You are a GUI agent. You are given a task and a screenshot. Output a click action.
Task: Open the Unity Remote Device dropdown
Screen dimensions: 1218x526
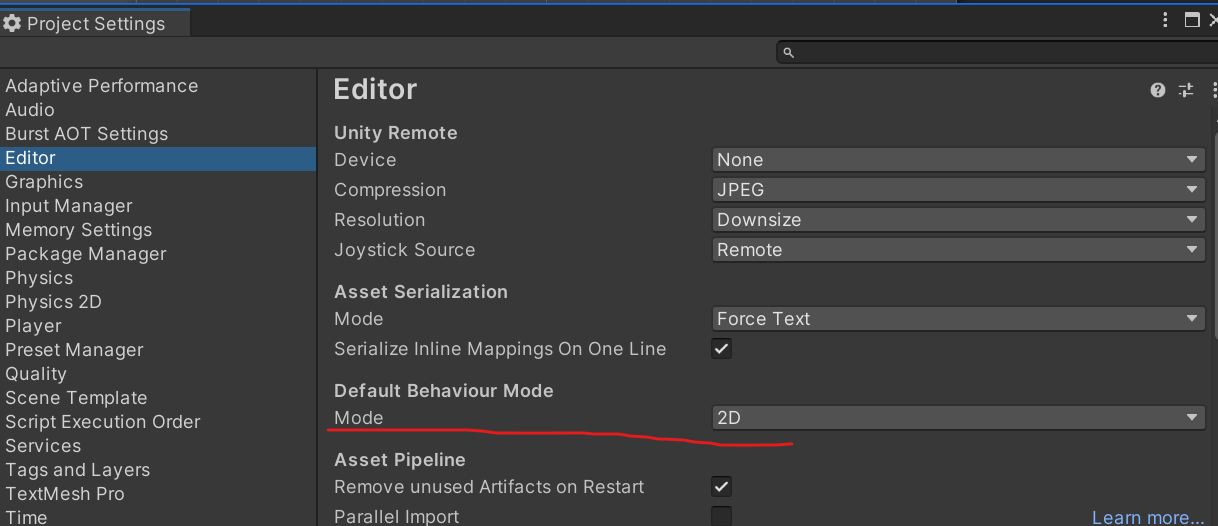click(958, 160)
